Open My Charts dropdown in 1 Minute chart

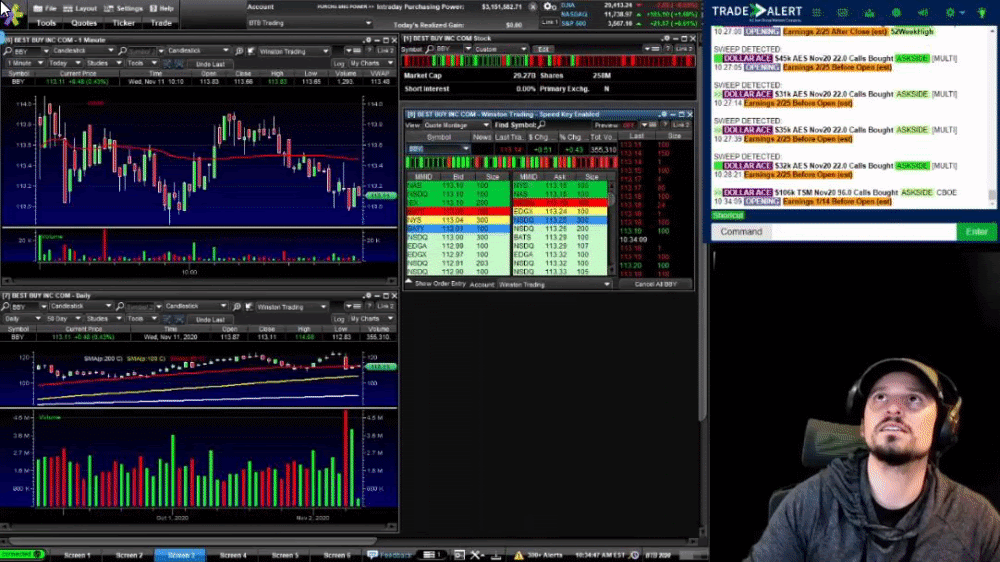pos(371,63)
